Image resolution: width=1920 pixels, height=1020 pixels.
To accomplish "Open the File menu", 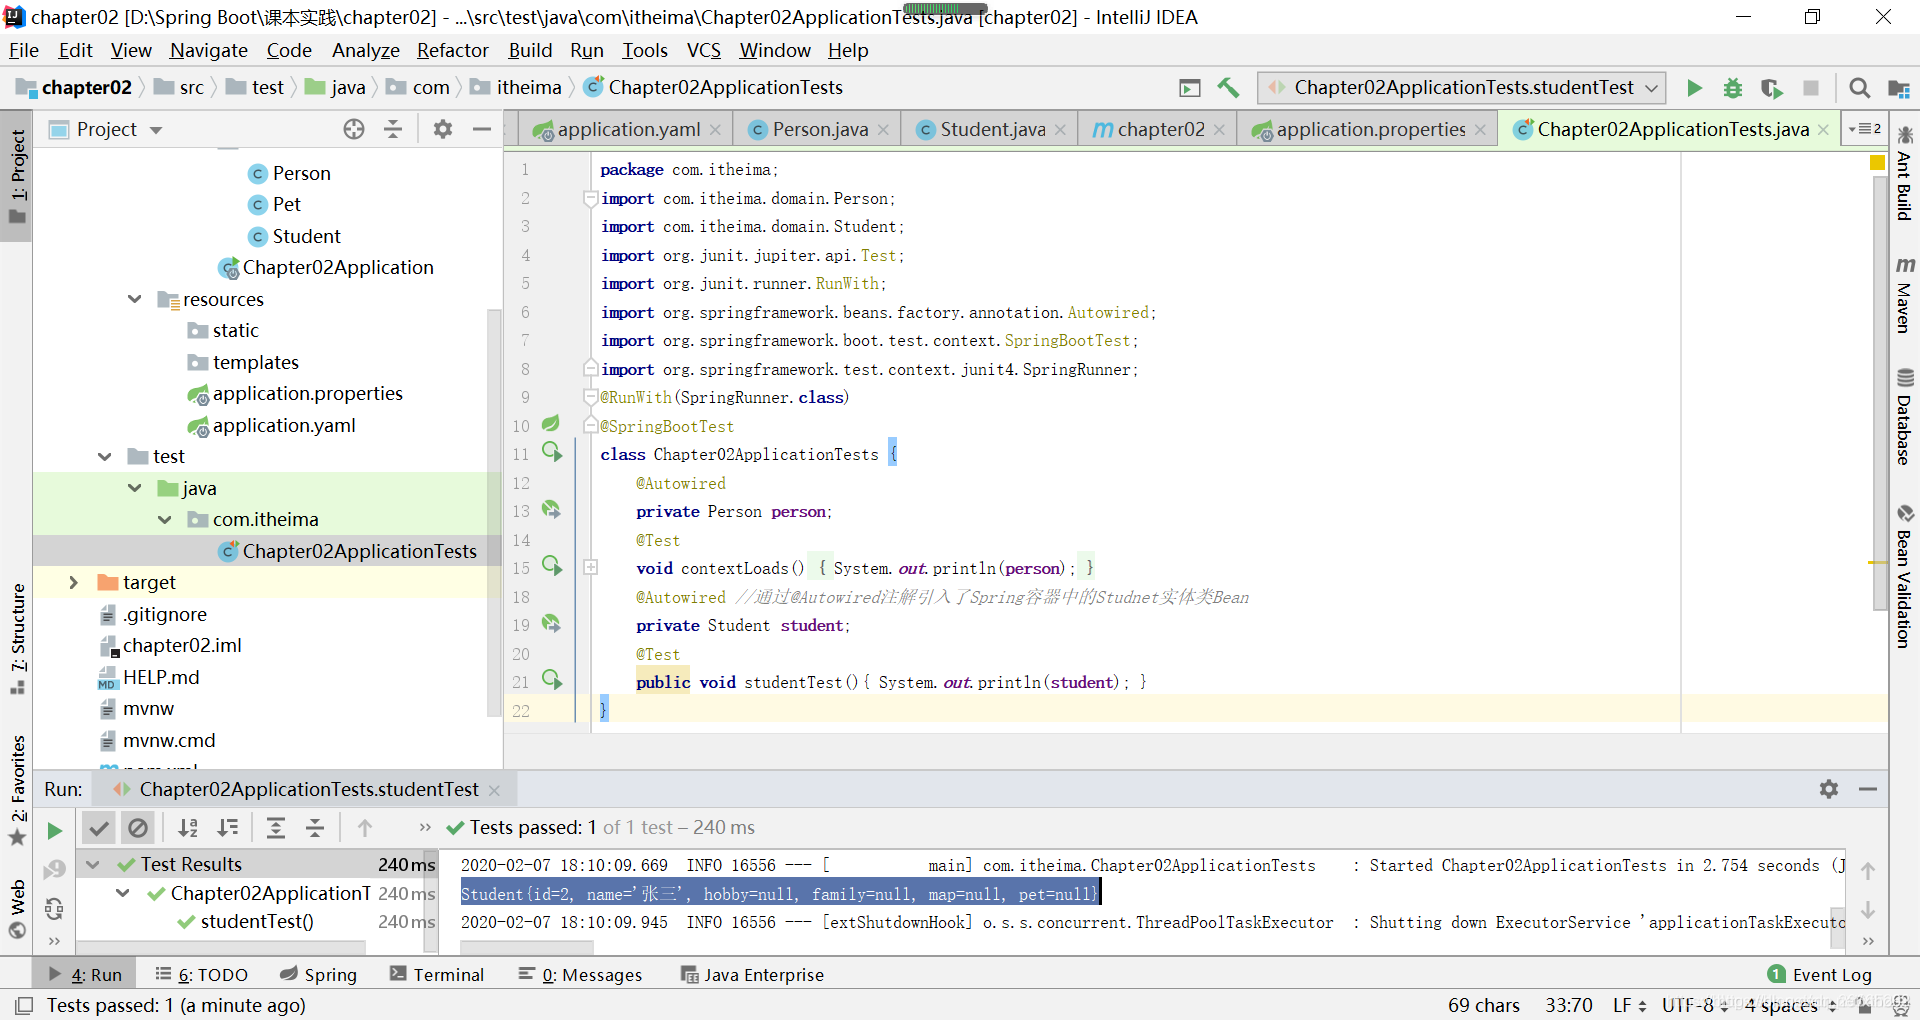I will 24,50.
